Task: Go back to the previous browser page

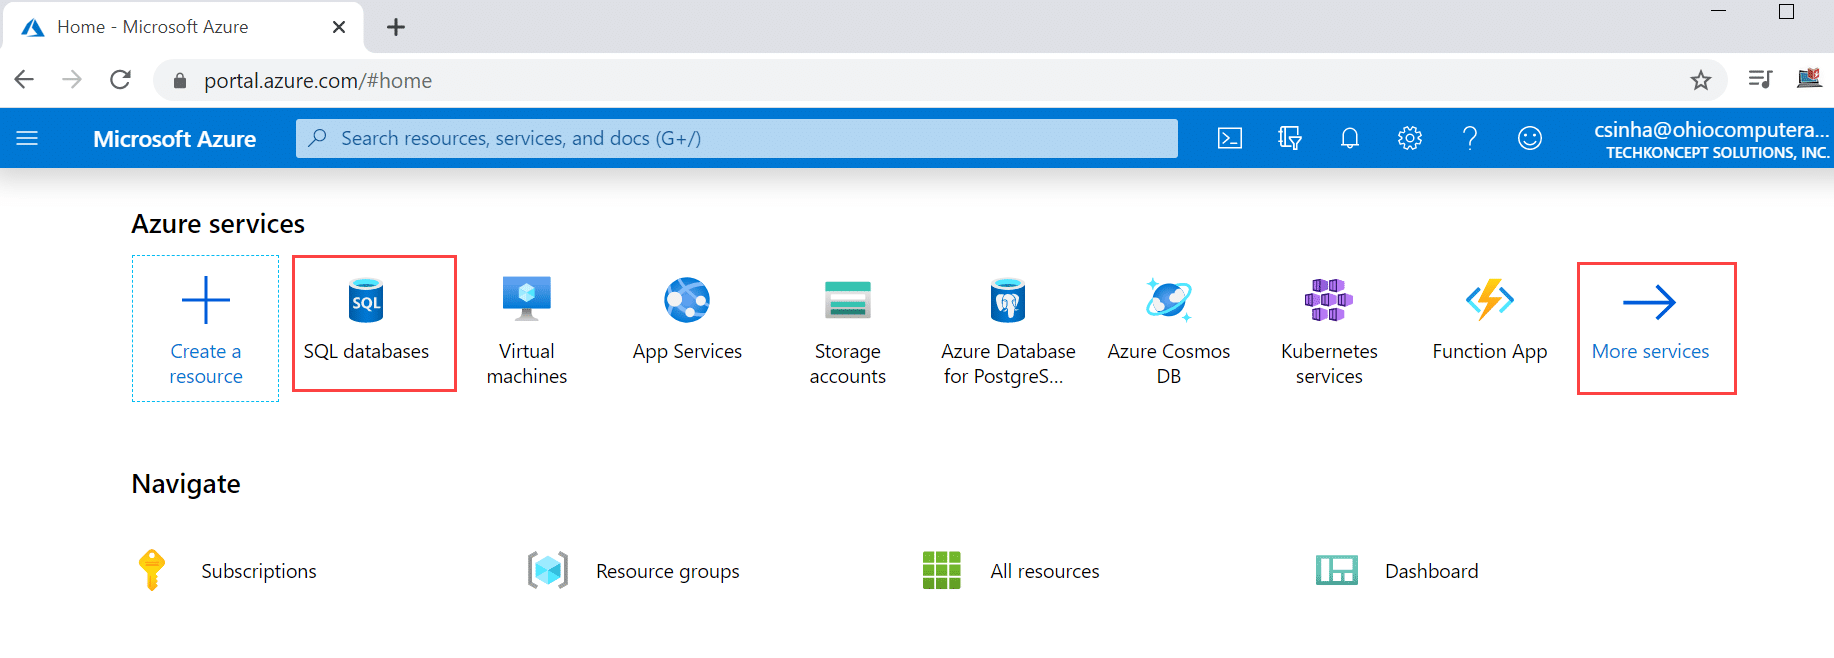Action: coord(24,80)
